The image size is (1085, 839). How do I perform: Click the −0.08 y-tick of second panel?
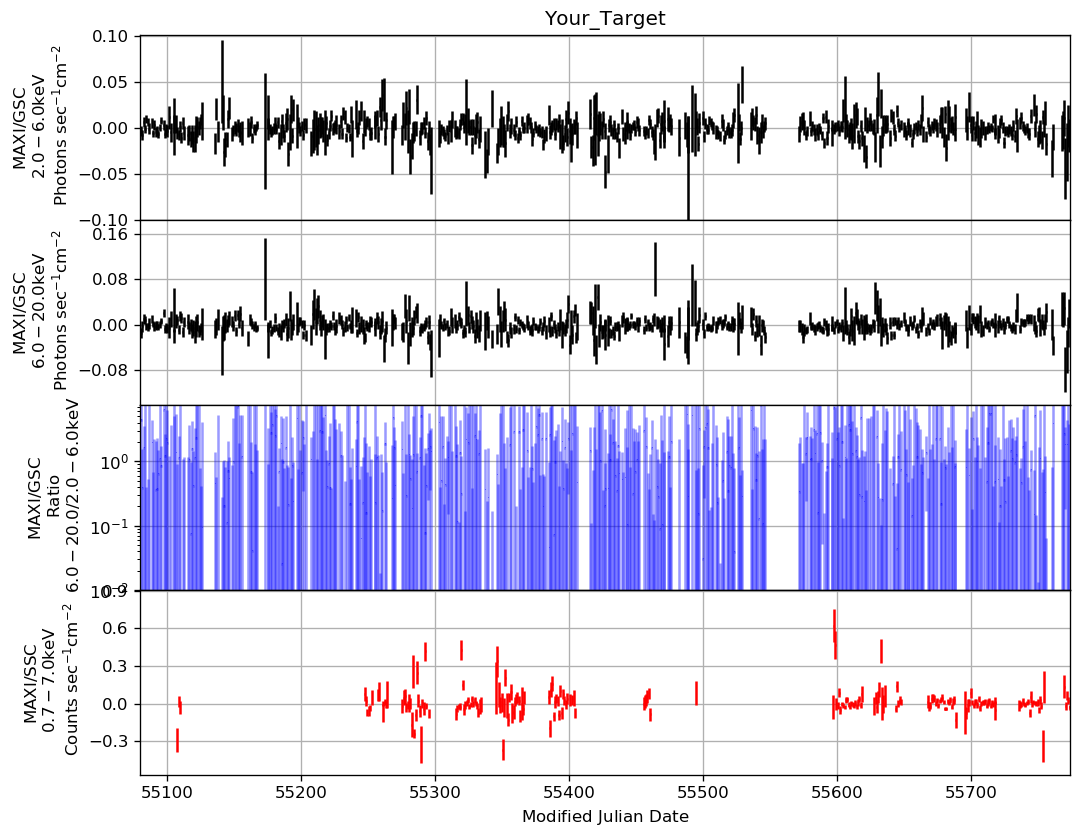pyautogui.click(x=104, y=370)
